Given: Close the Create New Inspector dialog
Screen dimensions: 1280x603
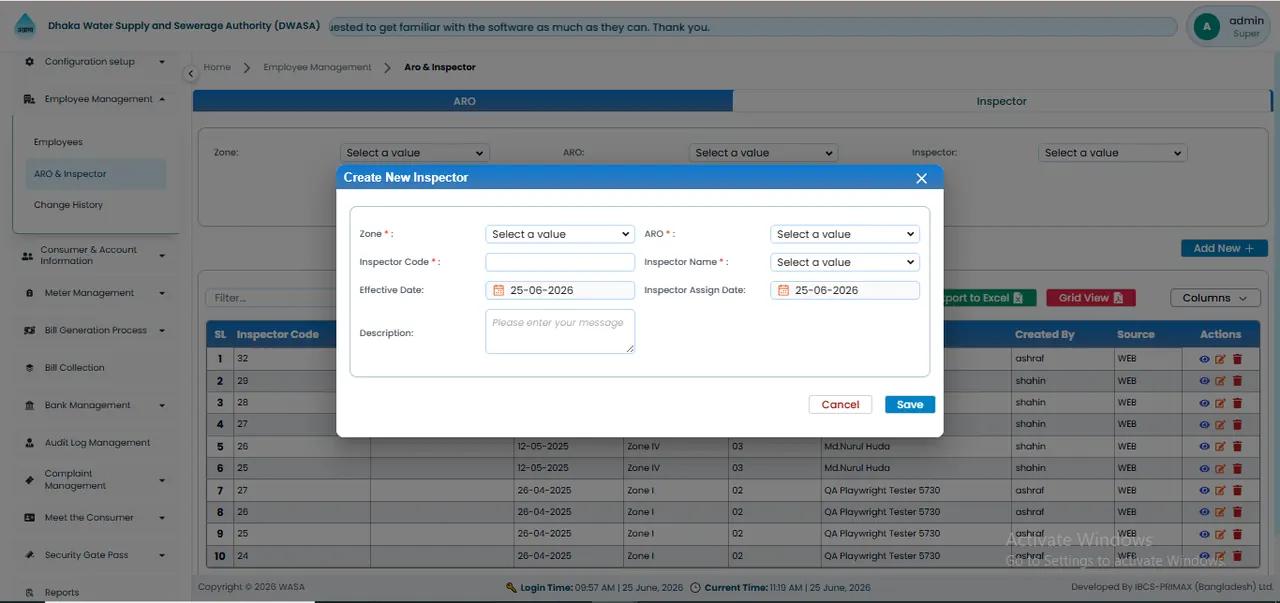Looking at the screenshot, I should [921, 178].
